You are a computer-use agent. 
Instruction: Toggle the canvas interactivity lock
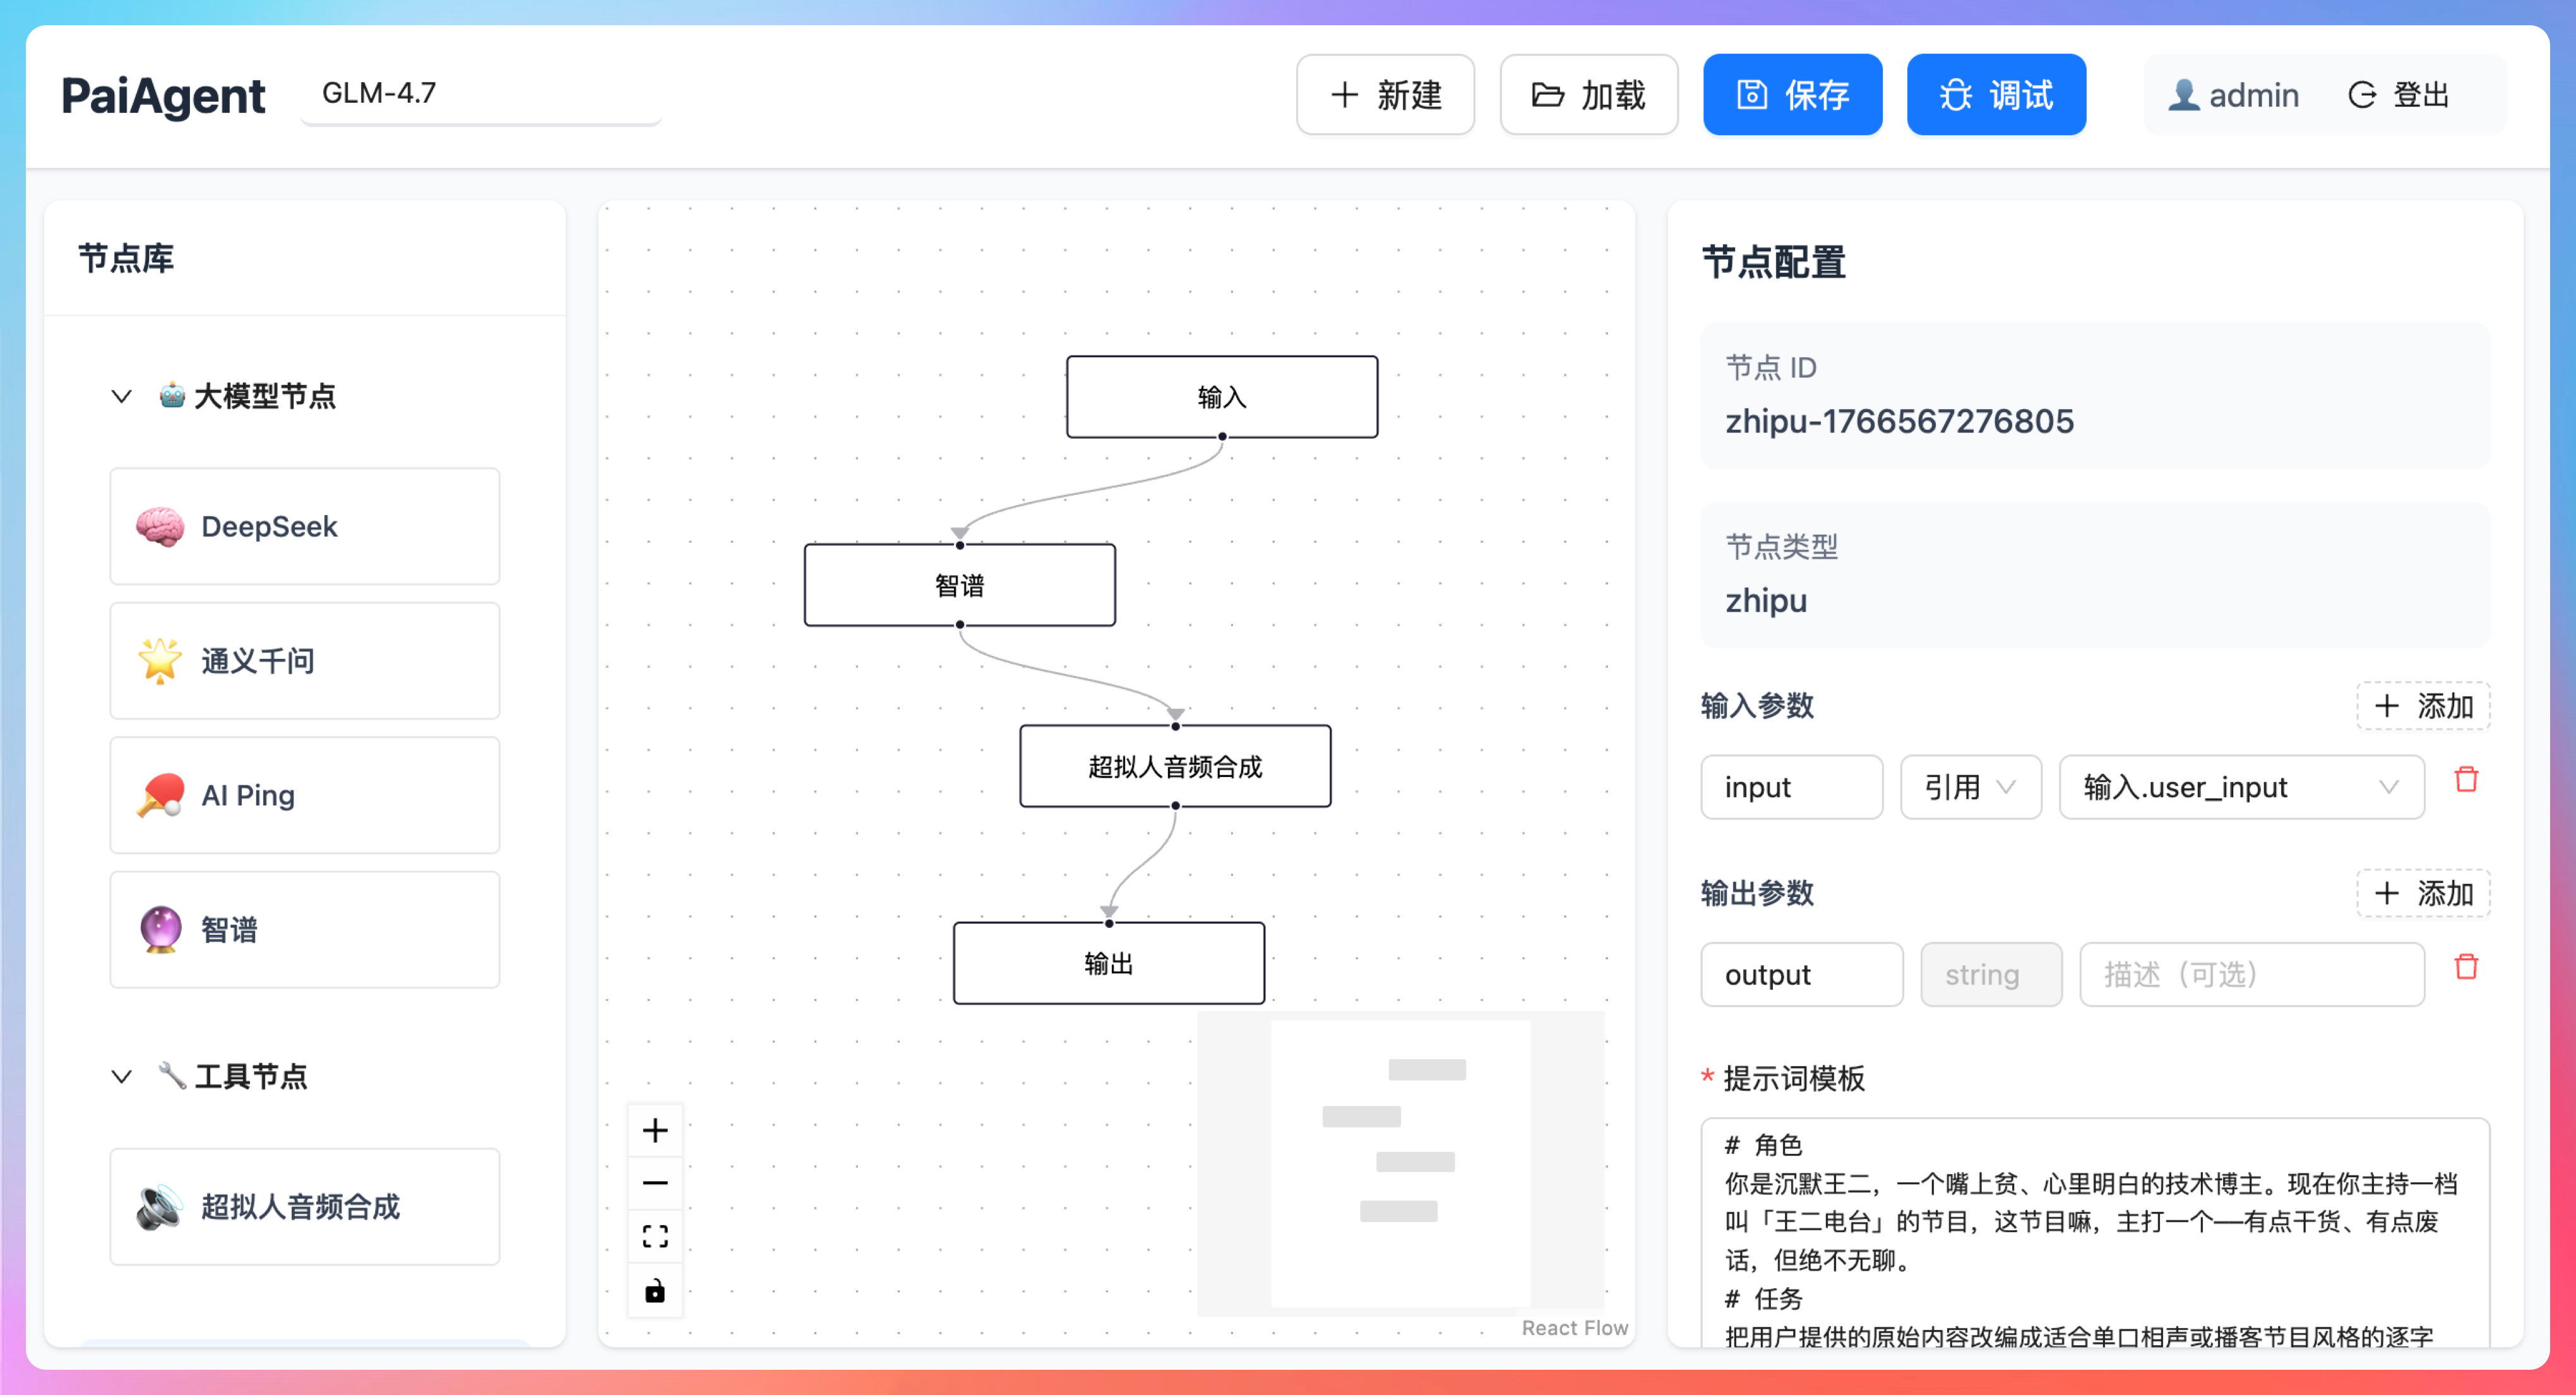[655, 1291]
